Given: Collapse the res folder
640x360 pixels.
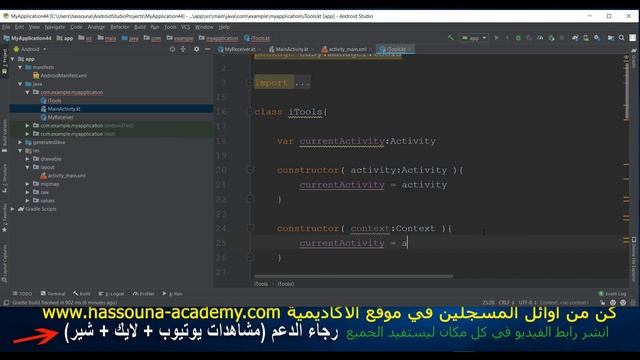Looking at the screenshot, I should [x=20, y=151].
